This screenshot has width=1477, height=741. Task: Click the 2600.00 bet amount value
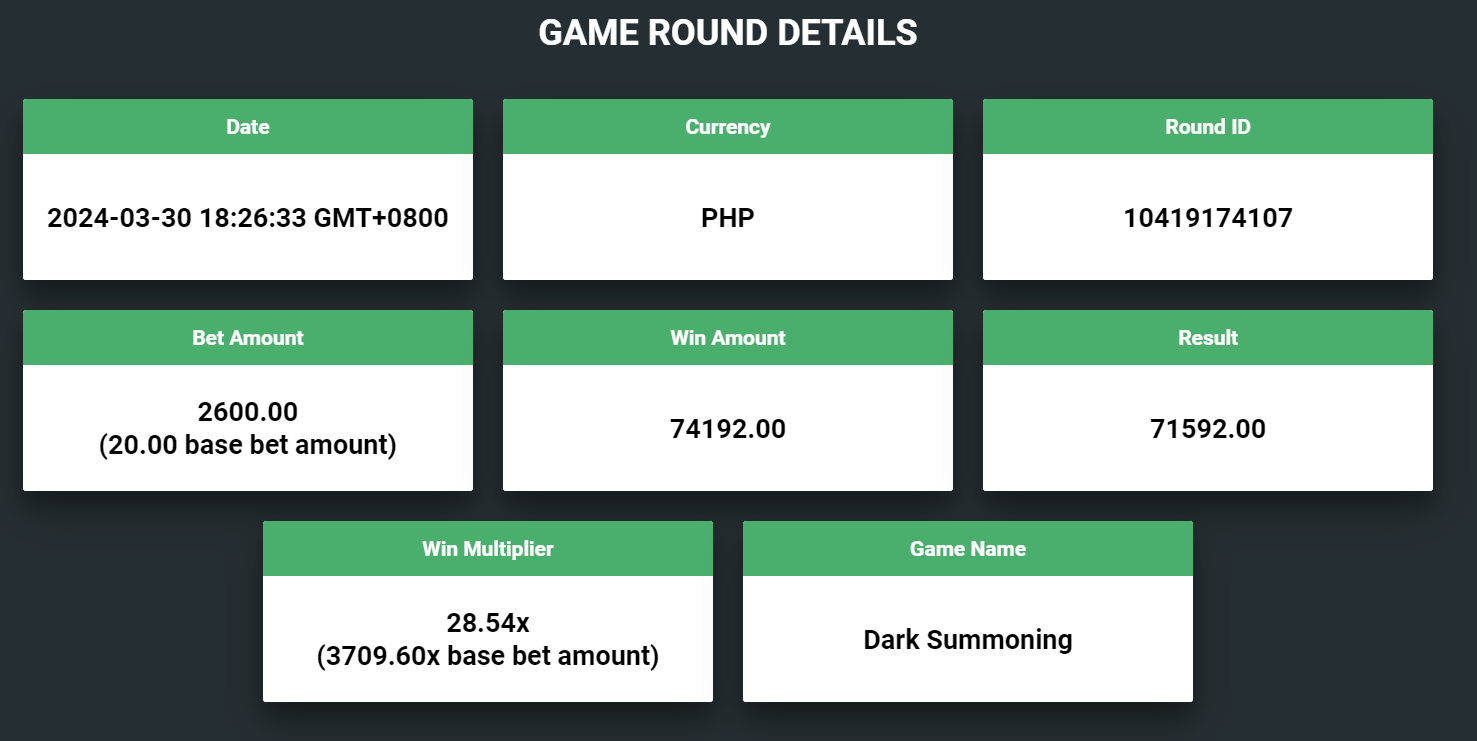coord(248,411)
